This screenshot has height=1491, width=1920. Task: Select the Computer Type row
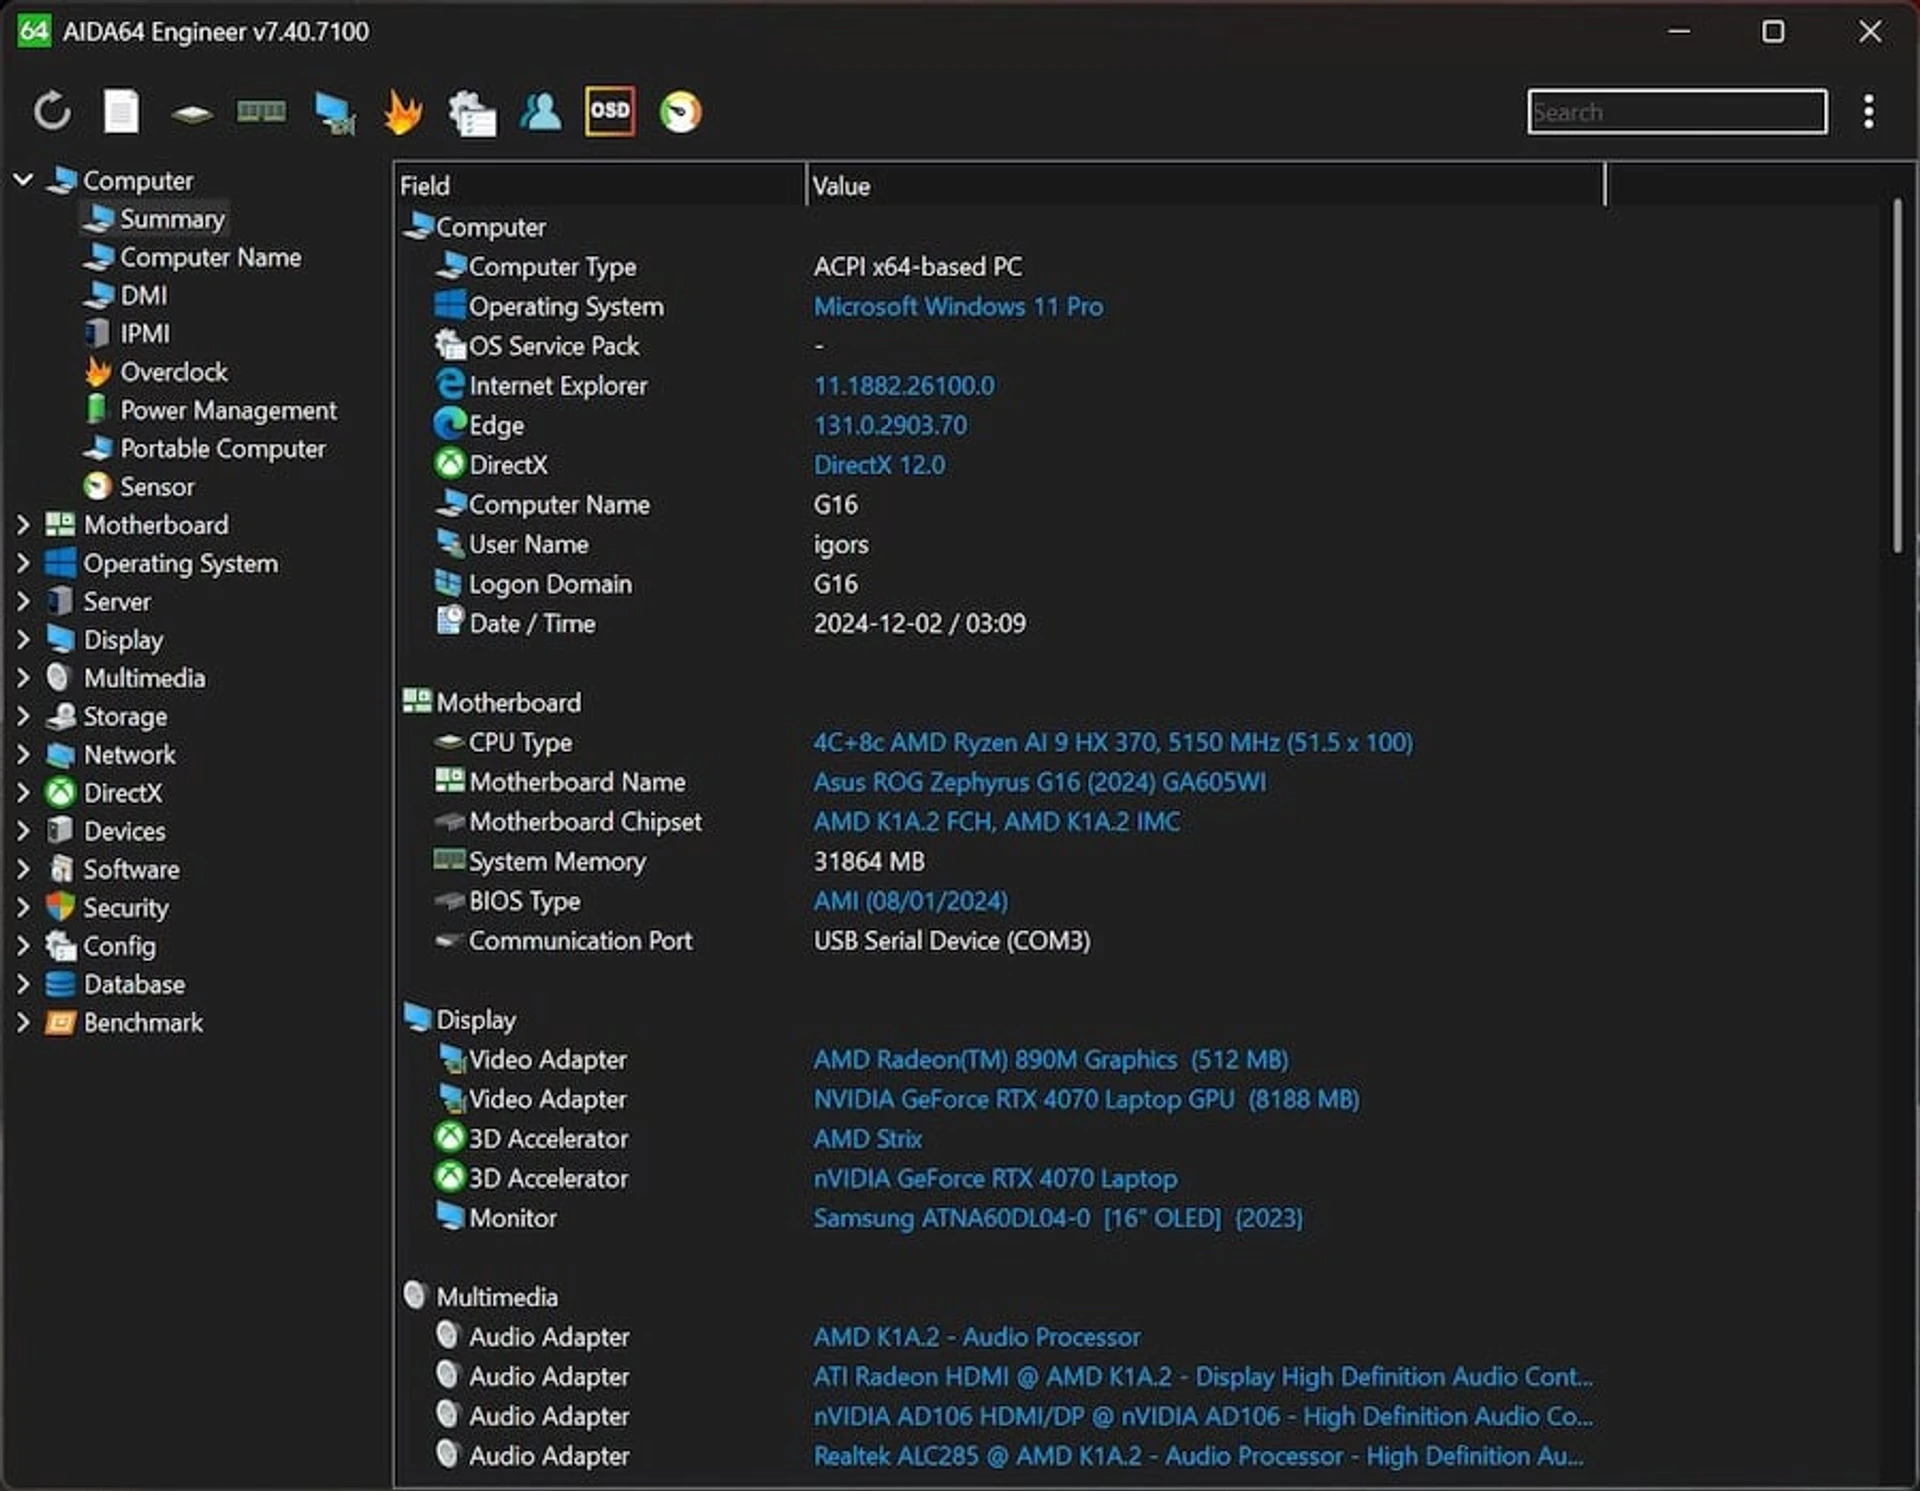coord(1000,266)
